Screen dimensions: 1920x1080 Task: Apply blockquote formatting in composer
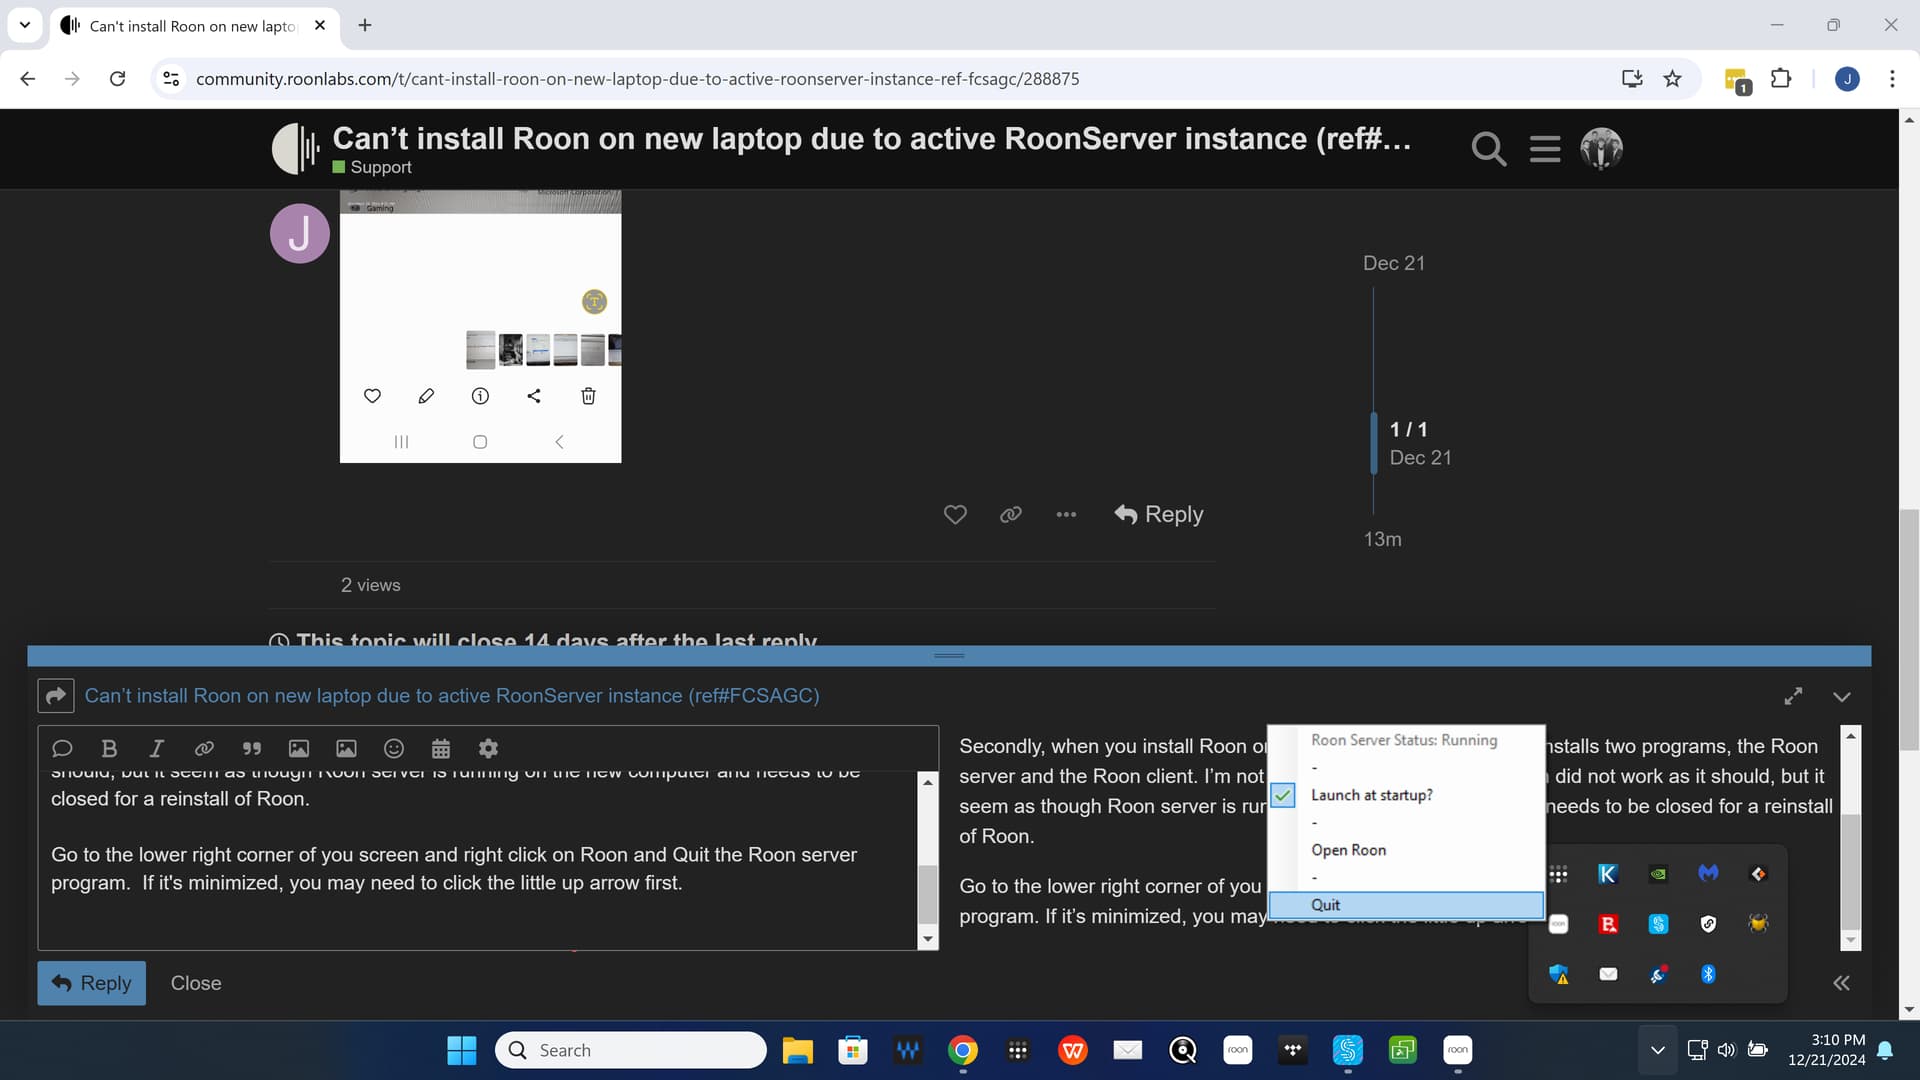(x=252, y=748)
